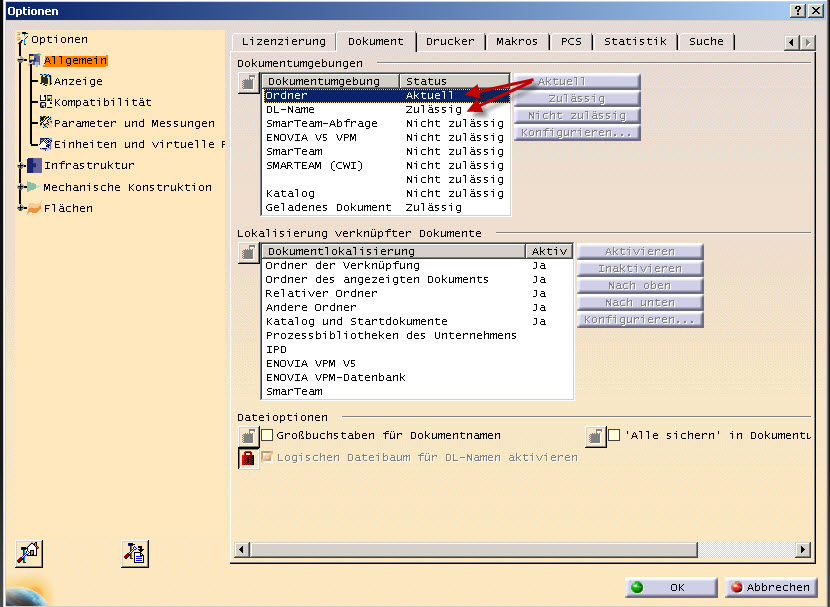This screenshot has height=607, width=830.
Task: Click the Flächen category icon
Action: [x=34, y=208]
